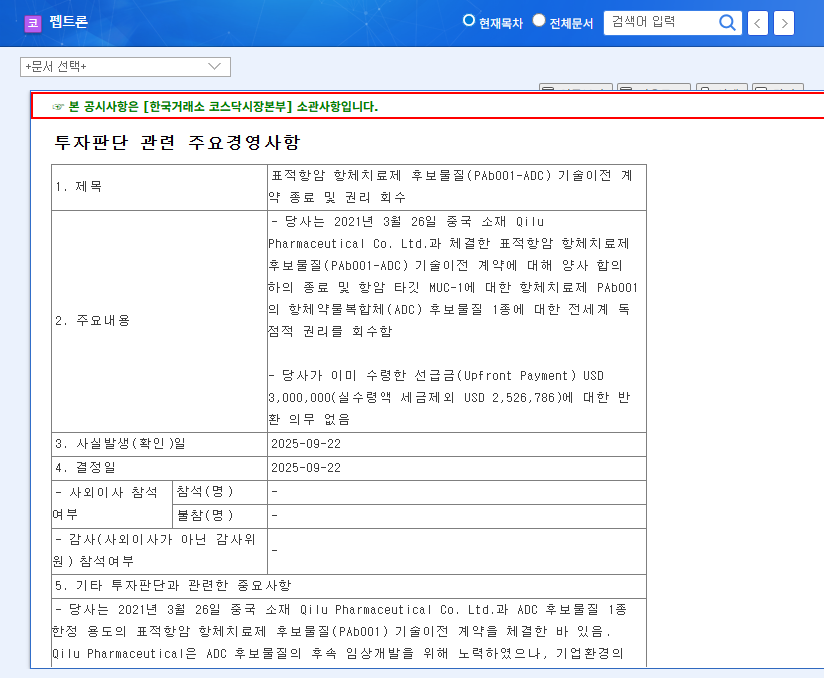Click the 투자판단 관련 주요경영사항 heading

pos(177,142)
